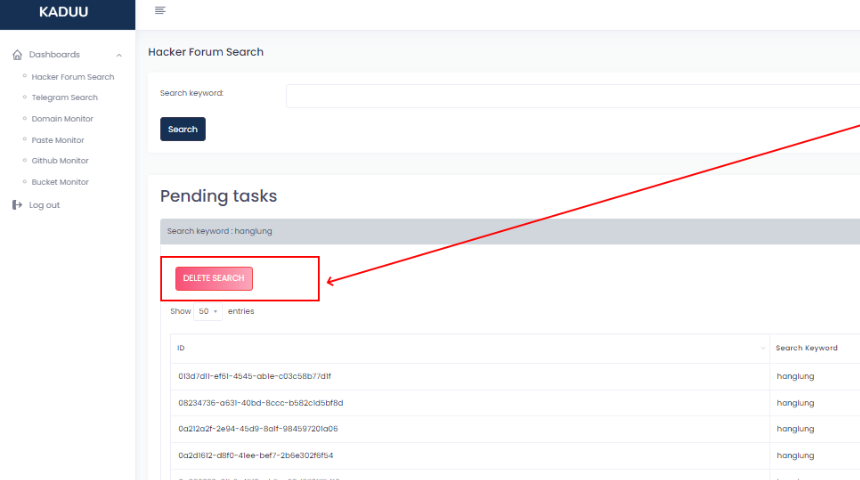Go to Domain Monitor page
Screen dimensions: 860x480
[x=63, y=118]
